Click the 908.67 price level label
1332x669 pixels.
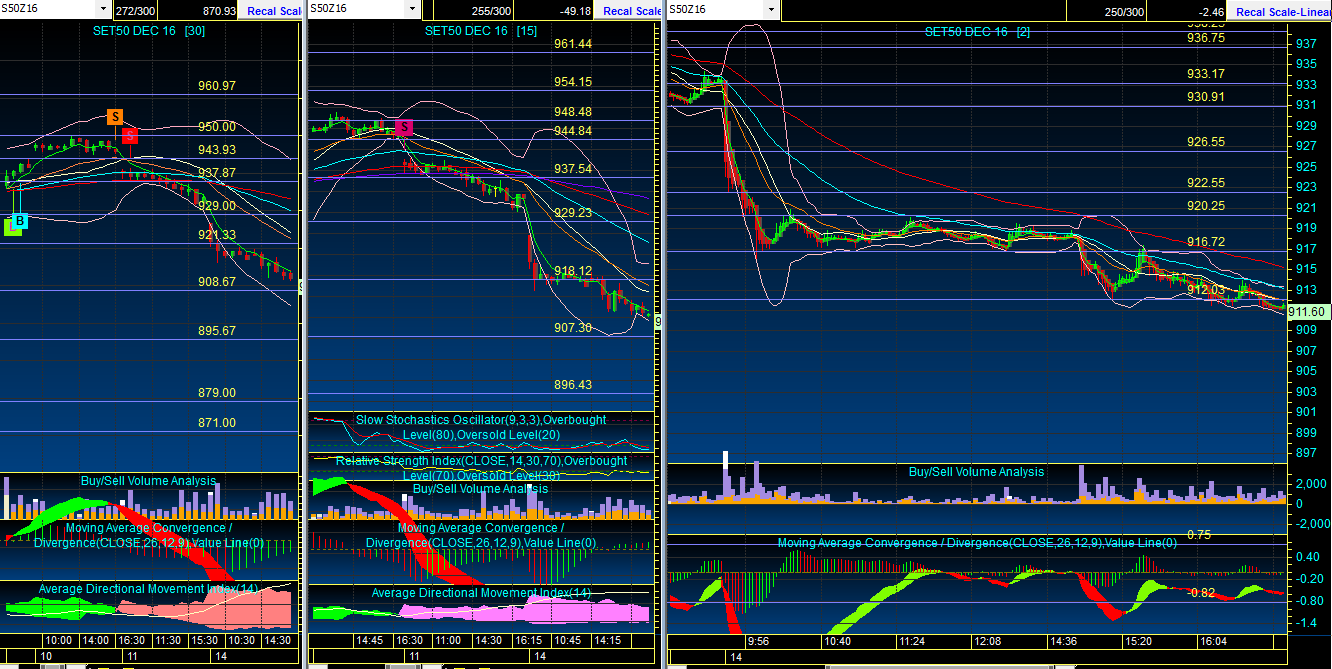217,282
